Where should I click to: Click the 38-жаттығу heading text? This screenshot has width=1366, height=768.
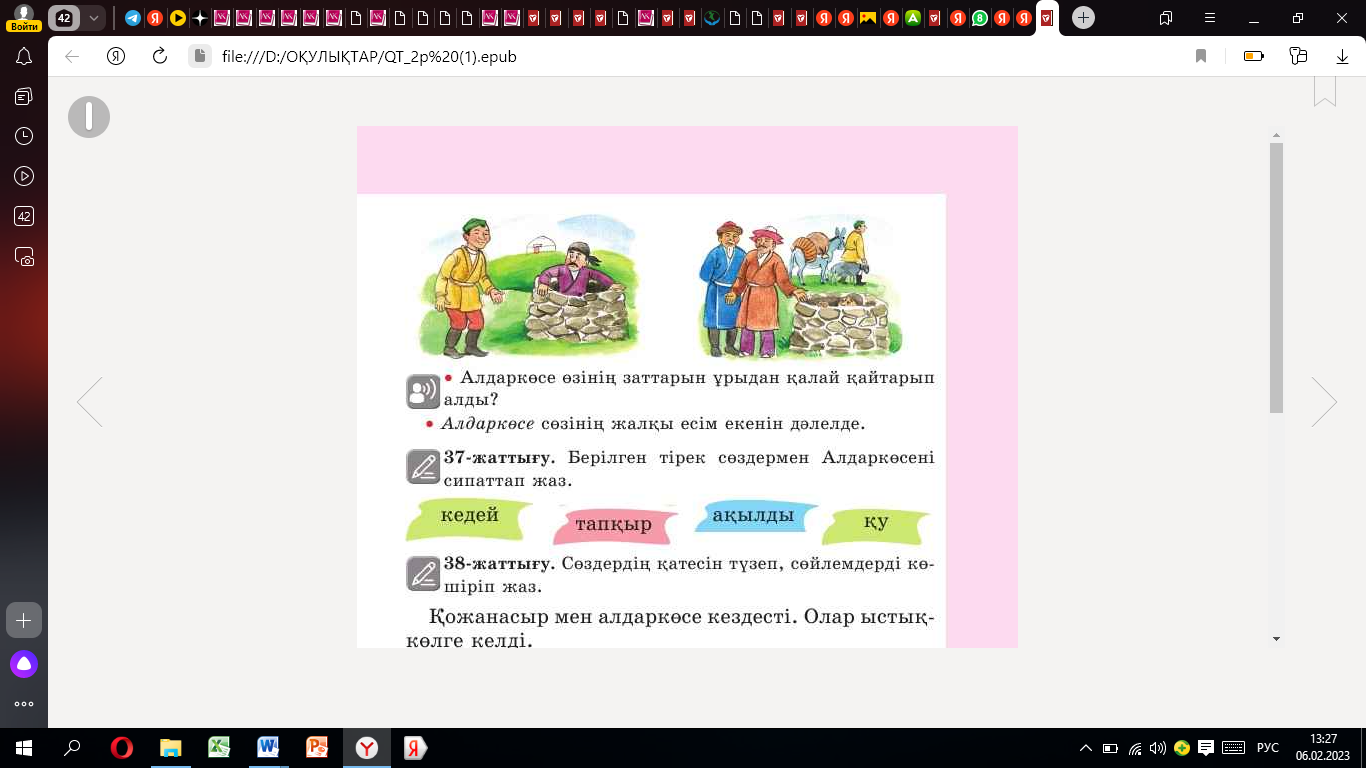pyautogui.click(x=500, y=564)
